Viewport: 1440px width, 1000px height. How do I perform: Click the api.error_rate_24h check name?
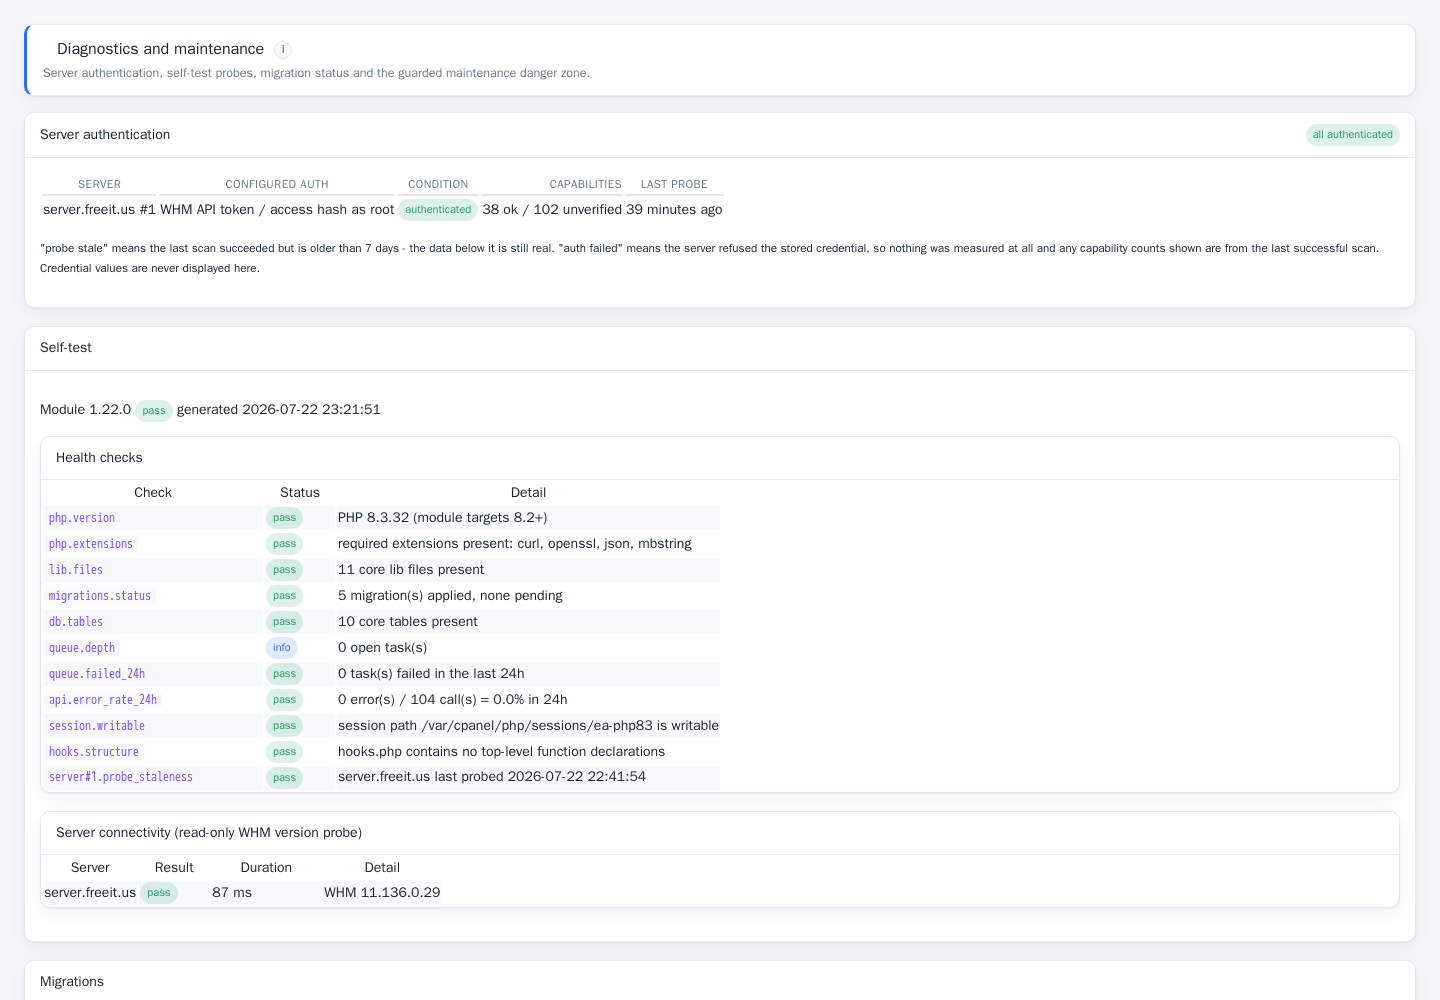[x=103, y=700]
